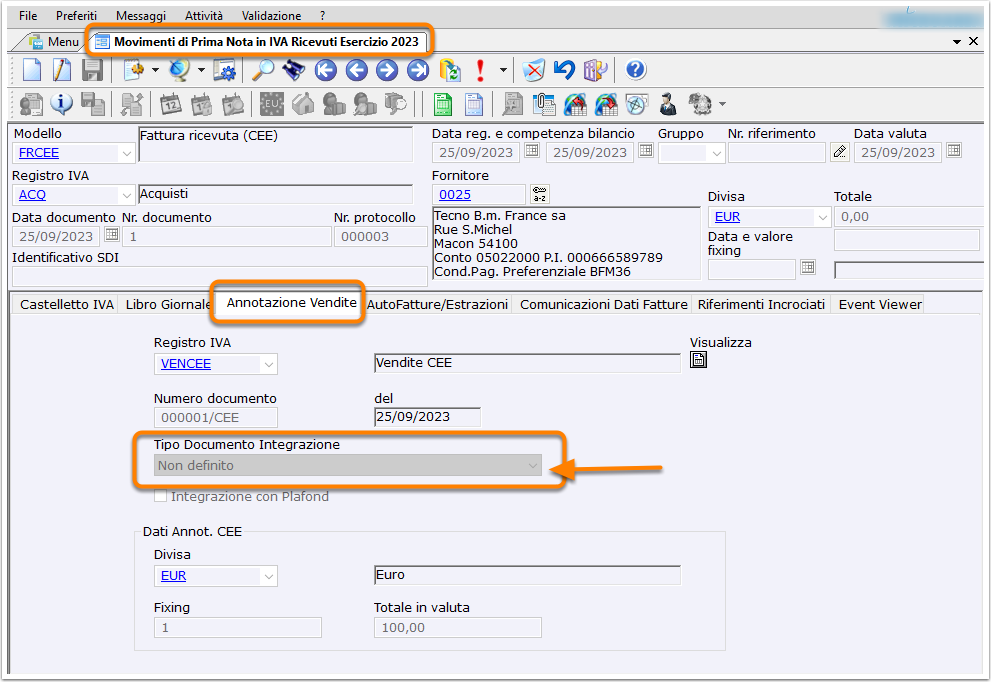991x682 pixels.
Task: Click the magnifying glass search icon
Action: [263, 70]
